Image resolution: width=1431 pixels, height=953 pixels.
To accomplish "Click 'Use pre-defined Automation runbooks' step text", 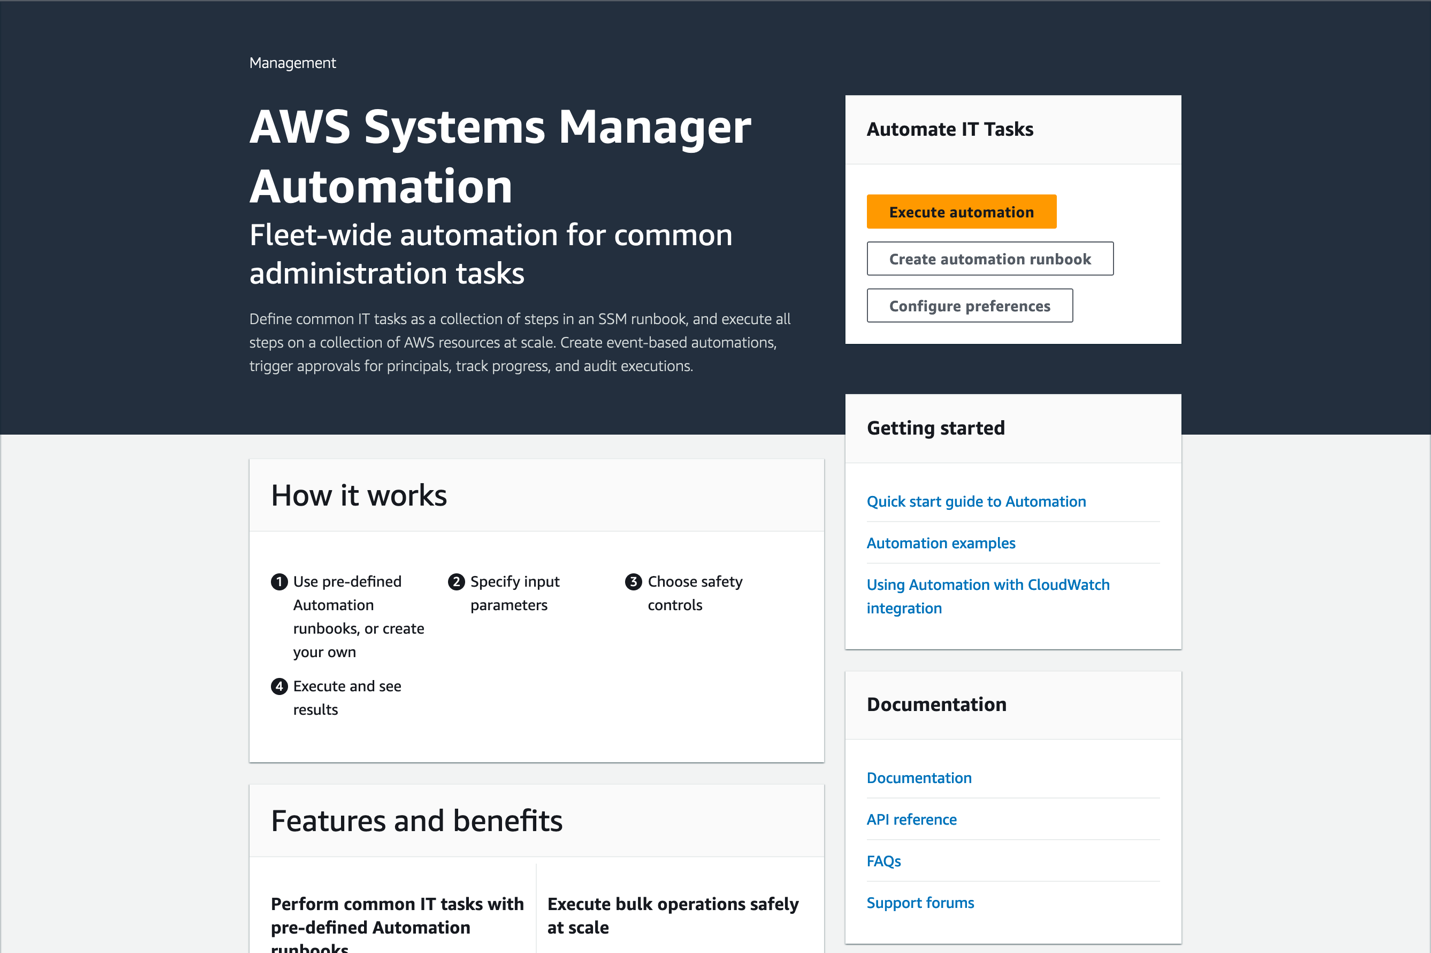I will (358, 617).
